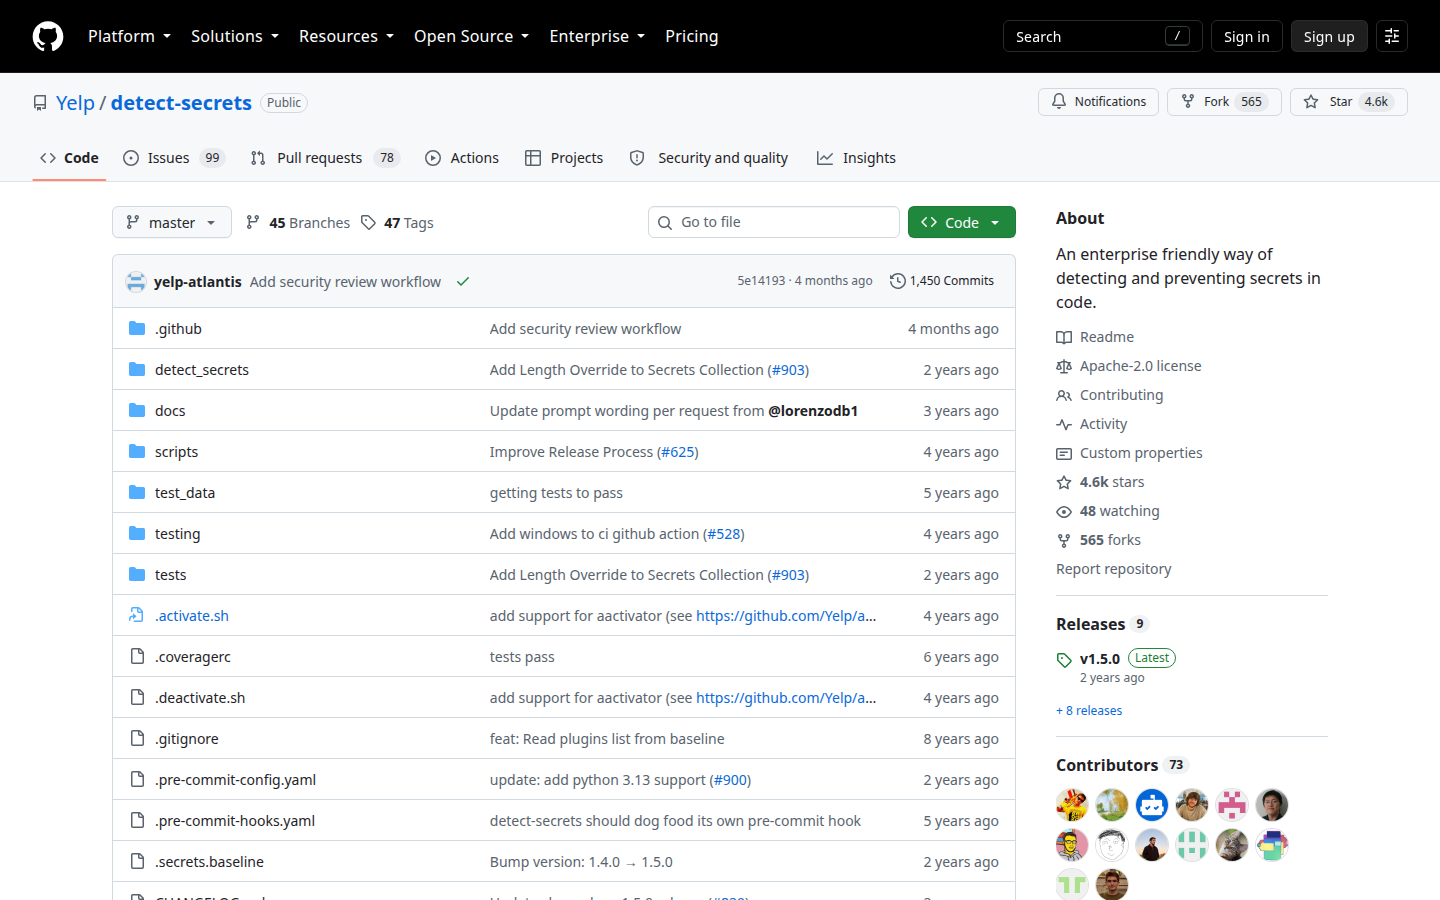View the 48 watching list

[x=1108, y=511]
